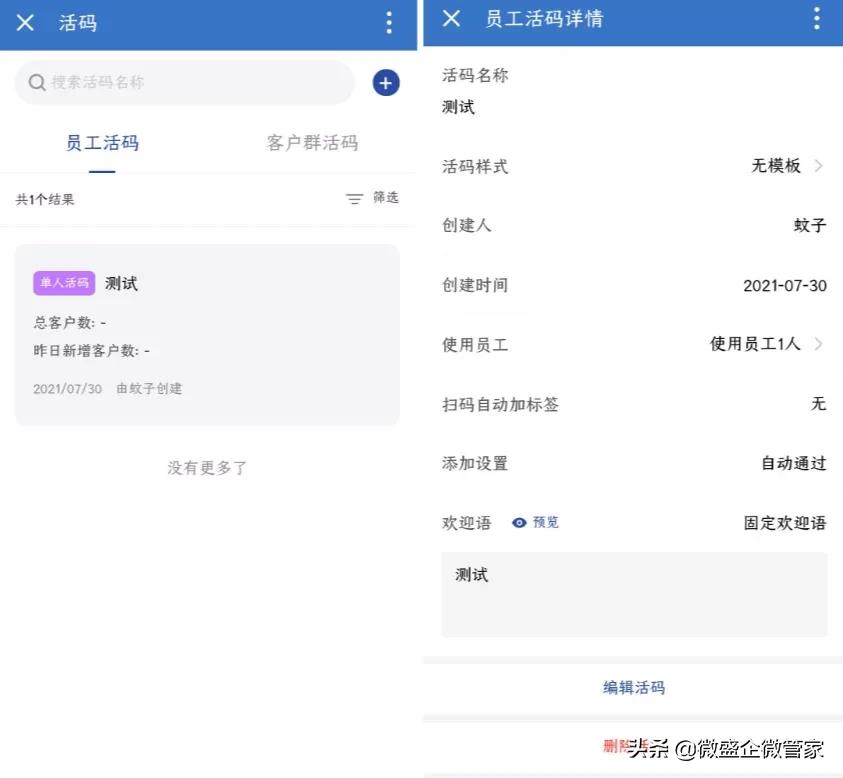
Task: Open the three-dot menu on 员工活码详情 page
Action: [x=819, y=18]
